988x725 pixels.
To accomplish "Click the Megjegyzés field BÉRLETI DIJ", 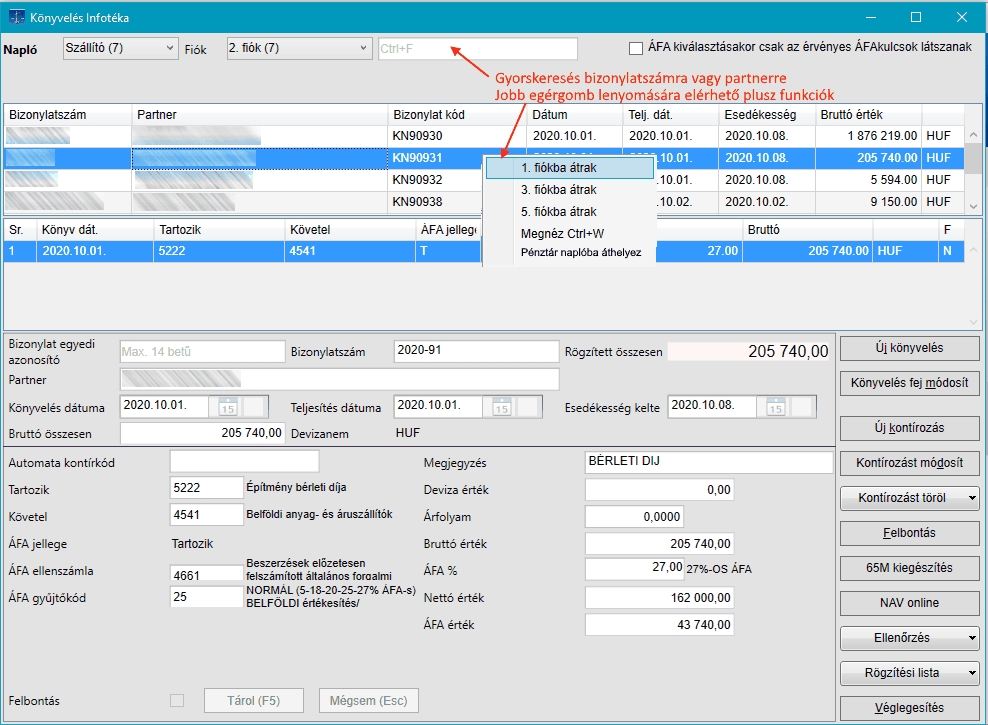I will (709, 462).
